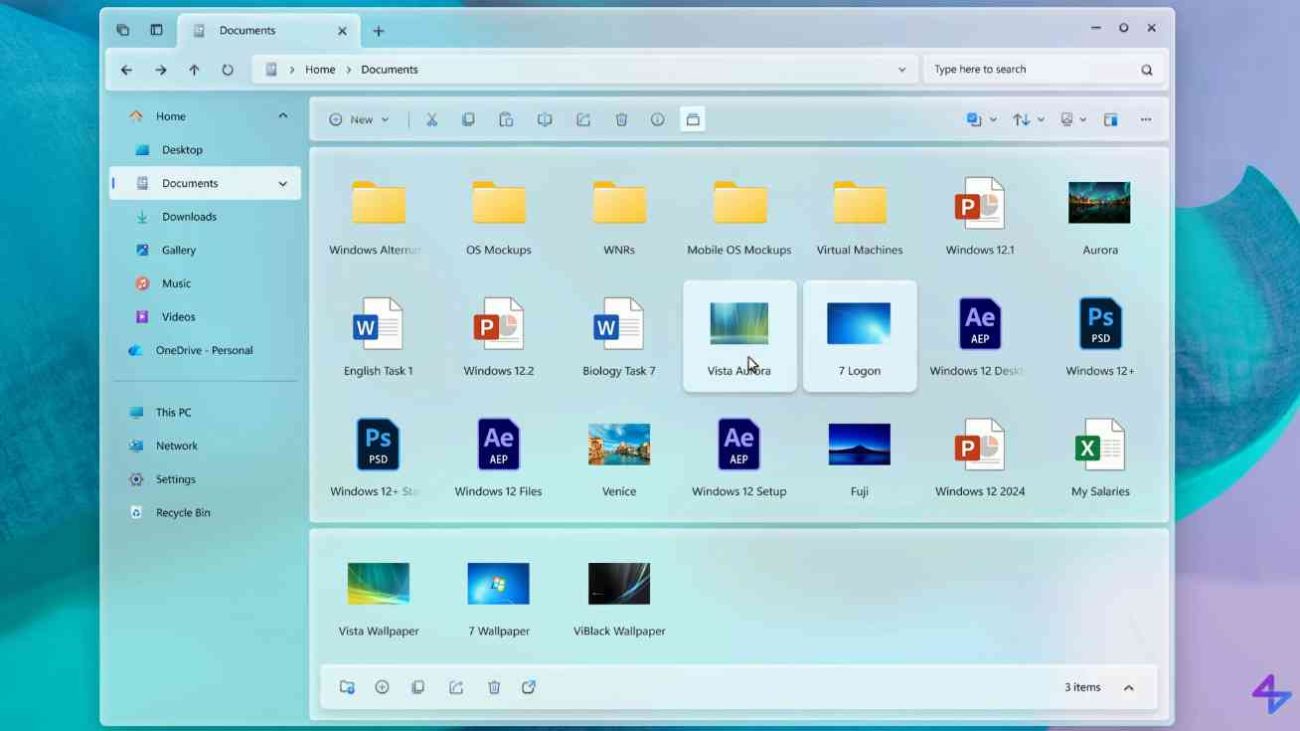Open properties for the selected files

[x=658, y=119]
